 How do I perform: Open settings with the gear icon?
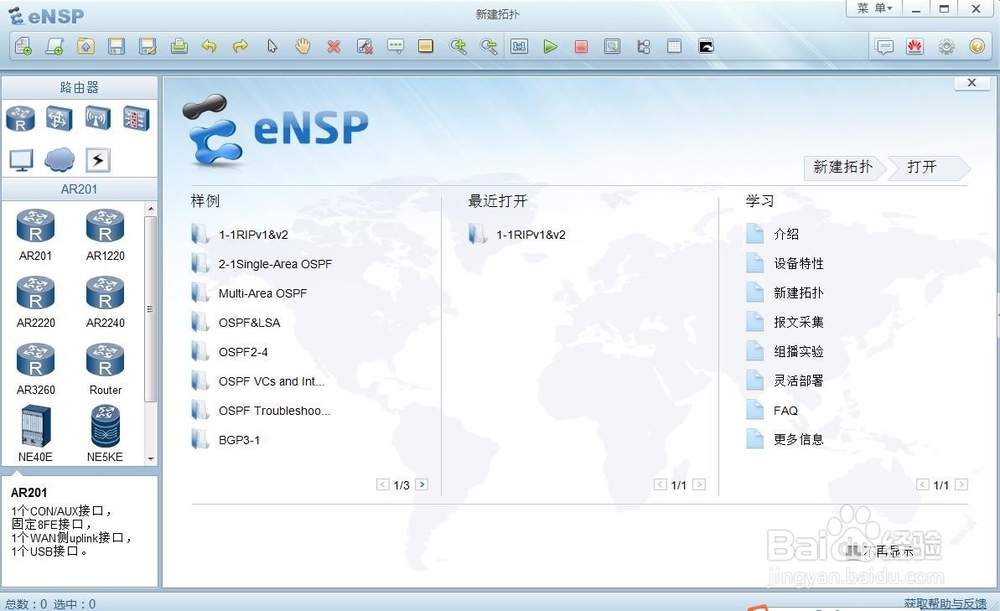click(946, 47)
